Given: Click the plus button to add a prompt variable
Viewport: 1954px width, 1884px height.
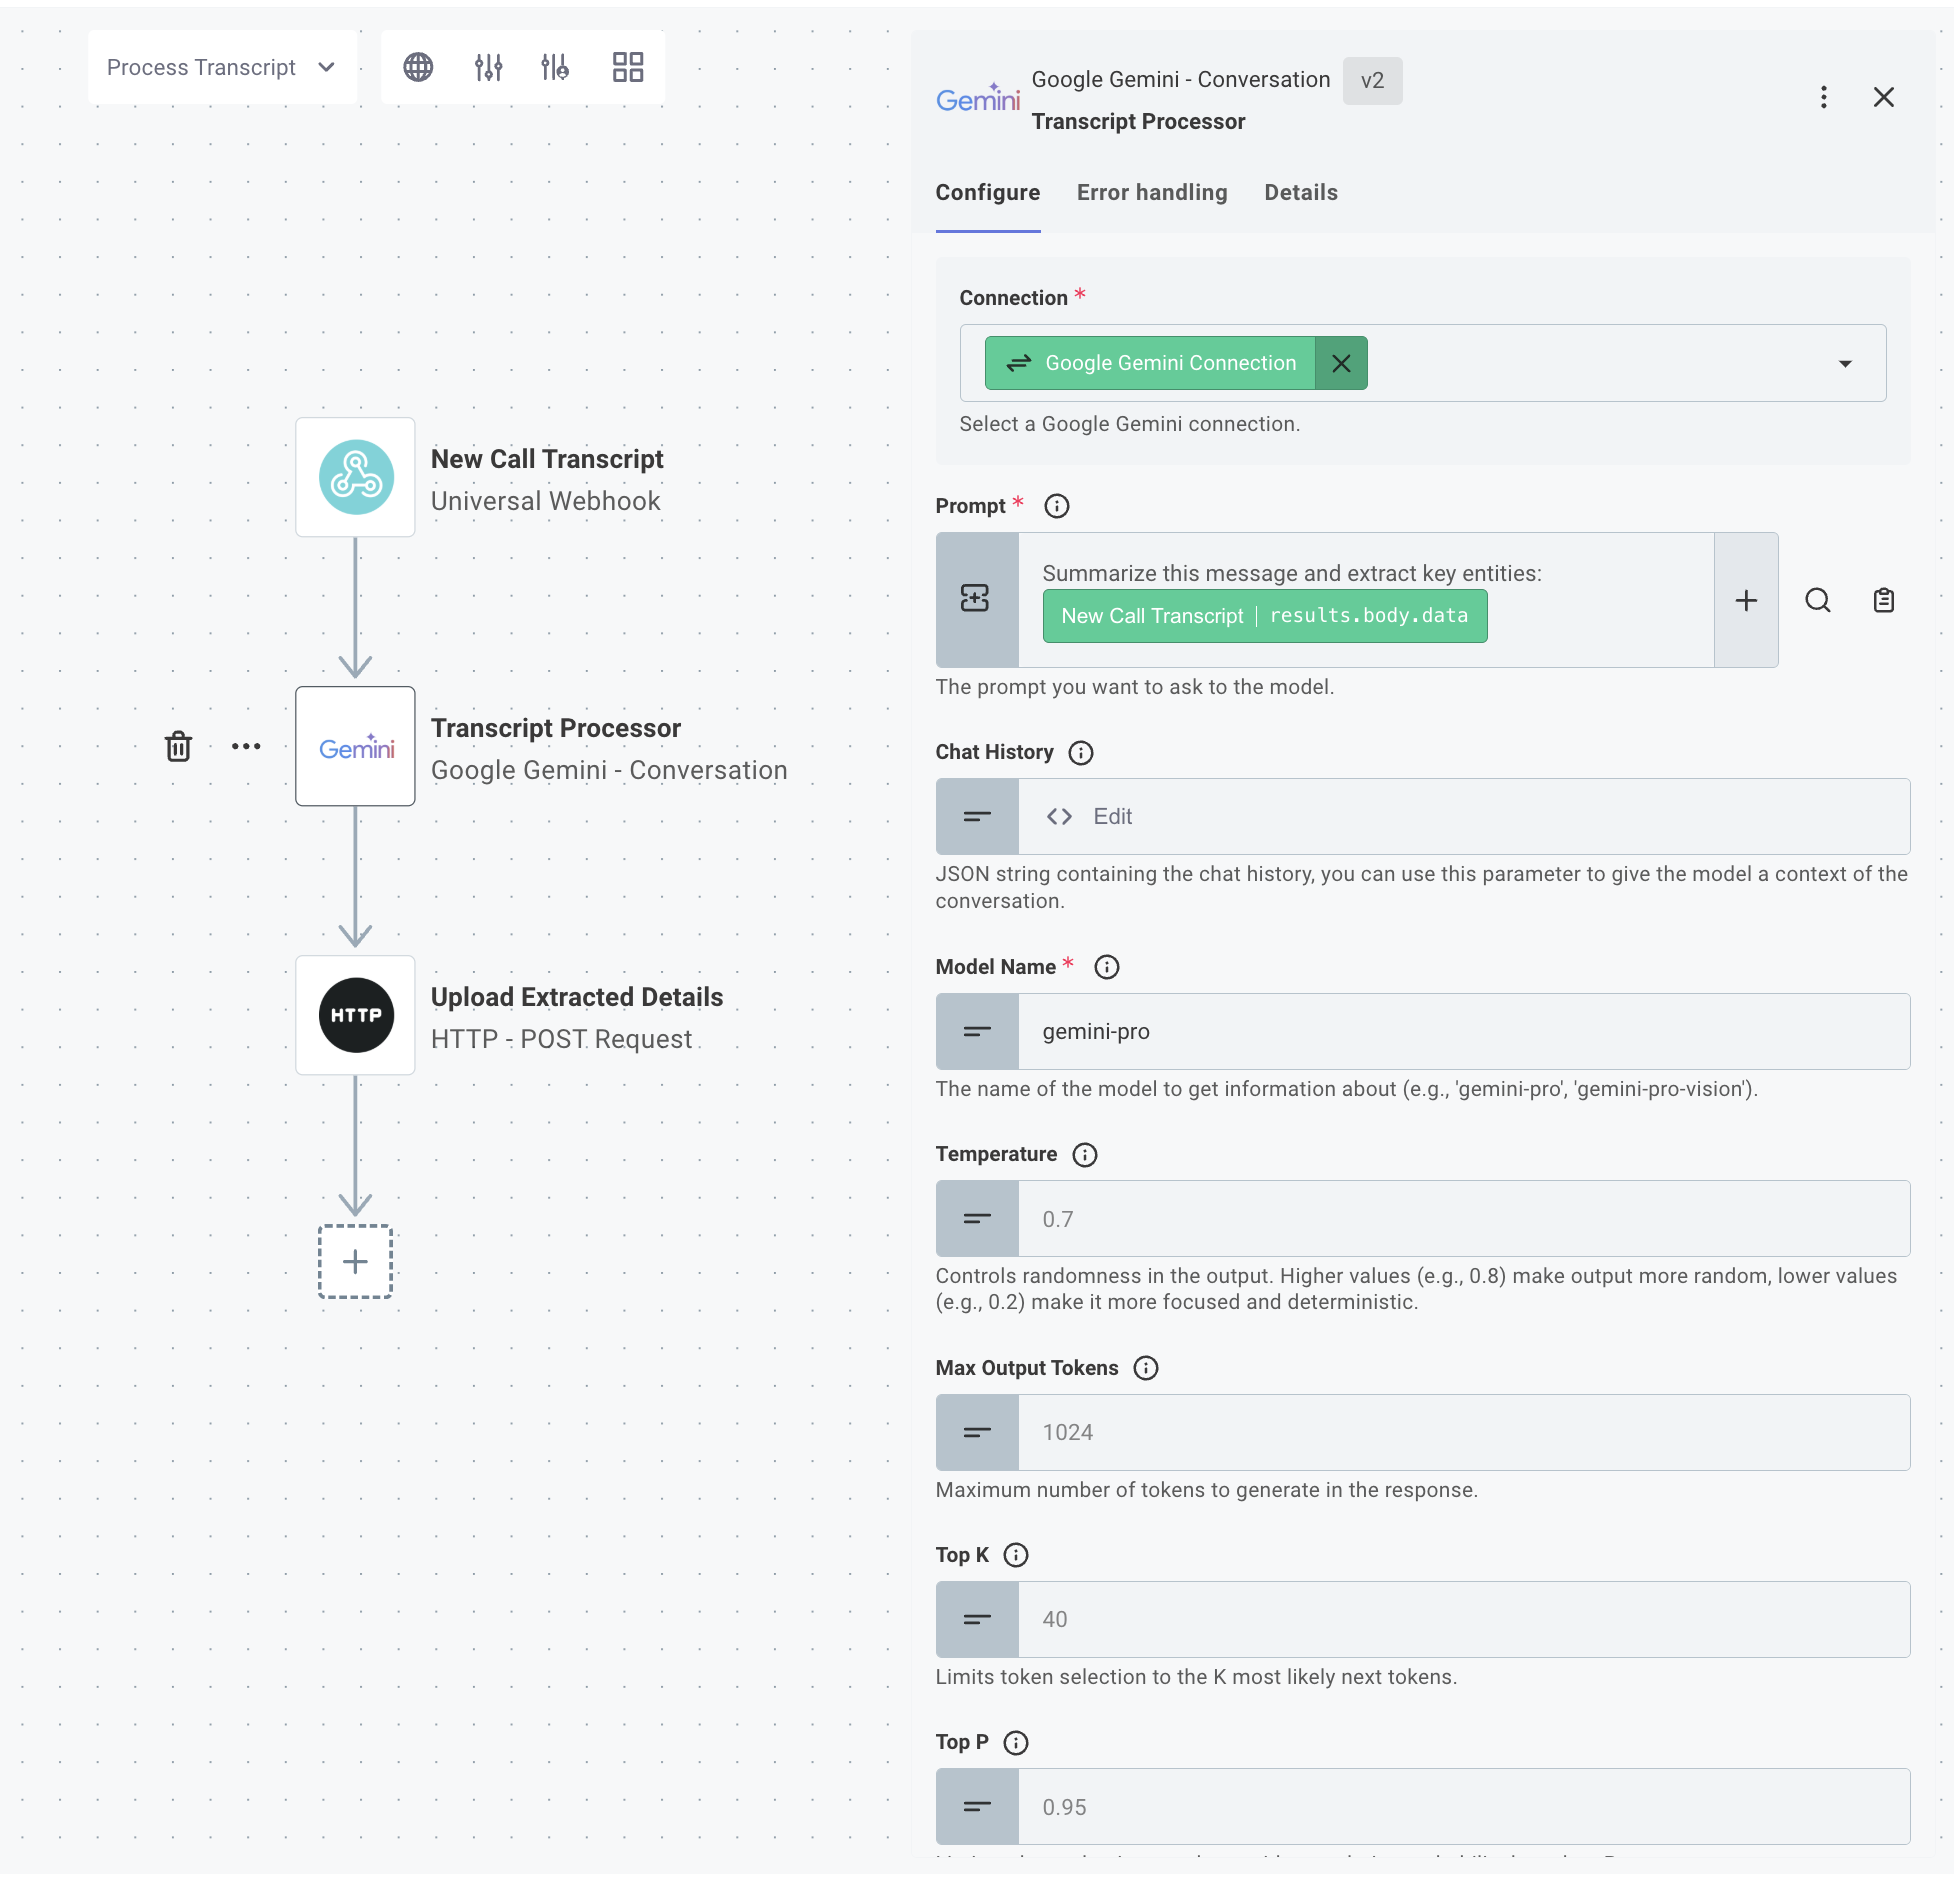Looking at the screenshot, I should point(1746,600).
